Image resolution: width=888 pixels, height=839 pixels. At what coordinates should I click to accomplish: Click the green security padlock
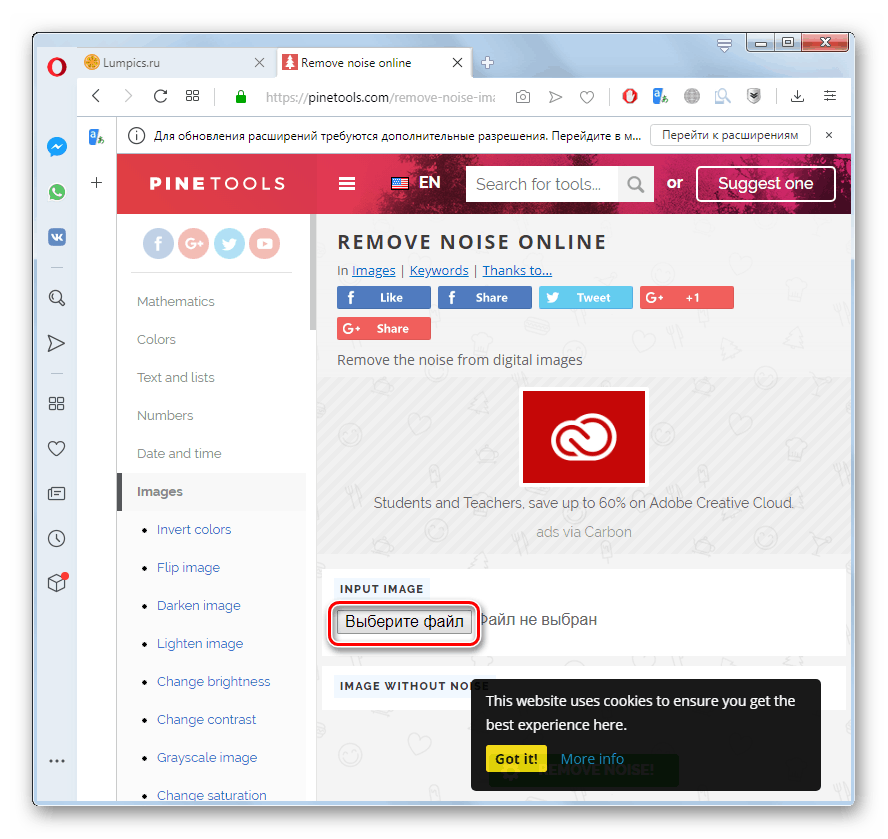click(x=241, y=97)
